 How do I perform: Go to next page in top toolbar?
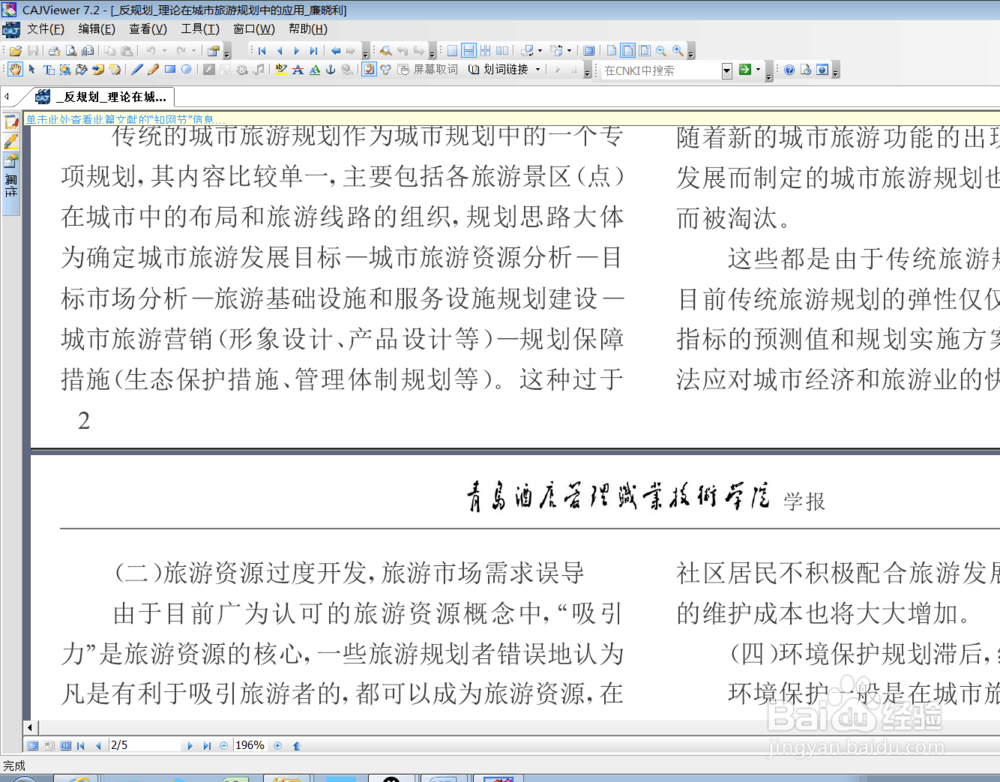click(297, 50)
